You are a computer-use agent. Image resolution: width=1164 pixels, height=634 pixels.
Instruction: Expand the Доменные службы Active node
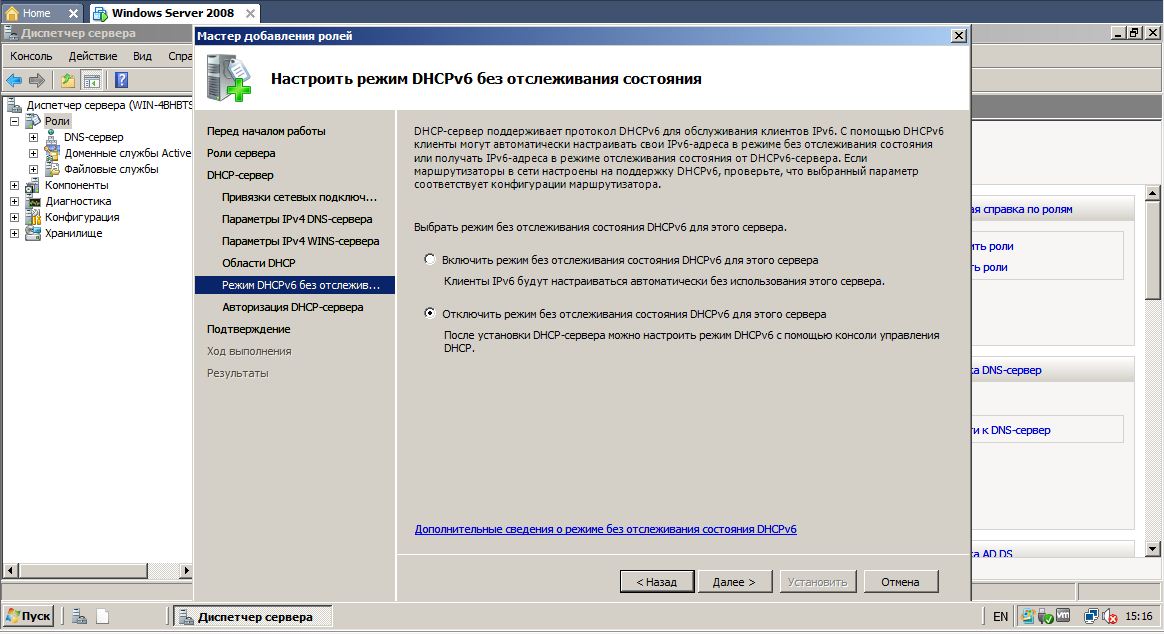[33, 154]
